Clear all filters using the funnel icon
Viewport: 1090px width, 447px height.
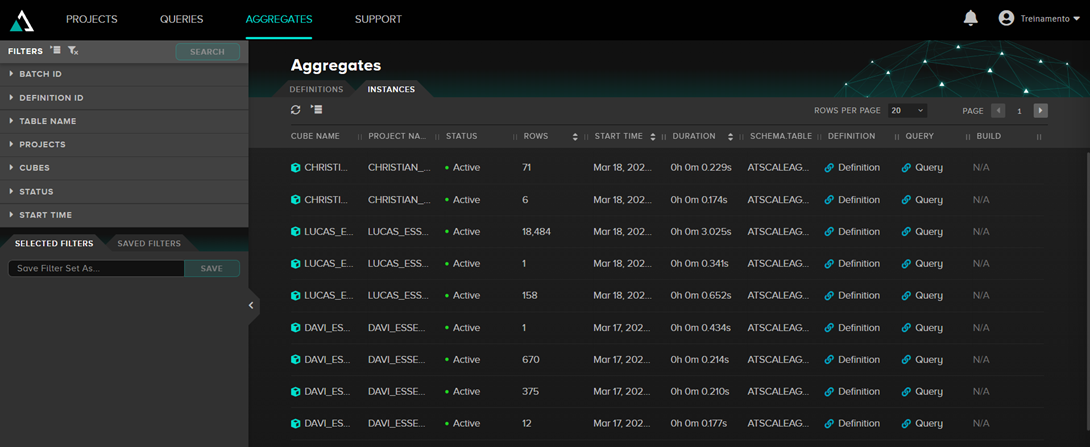tap(73, 51)
